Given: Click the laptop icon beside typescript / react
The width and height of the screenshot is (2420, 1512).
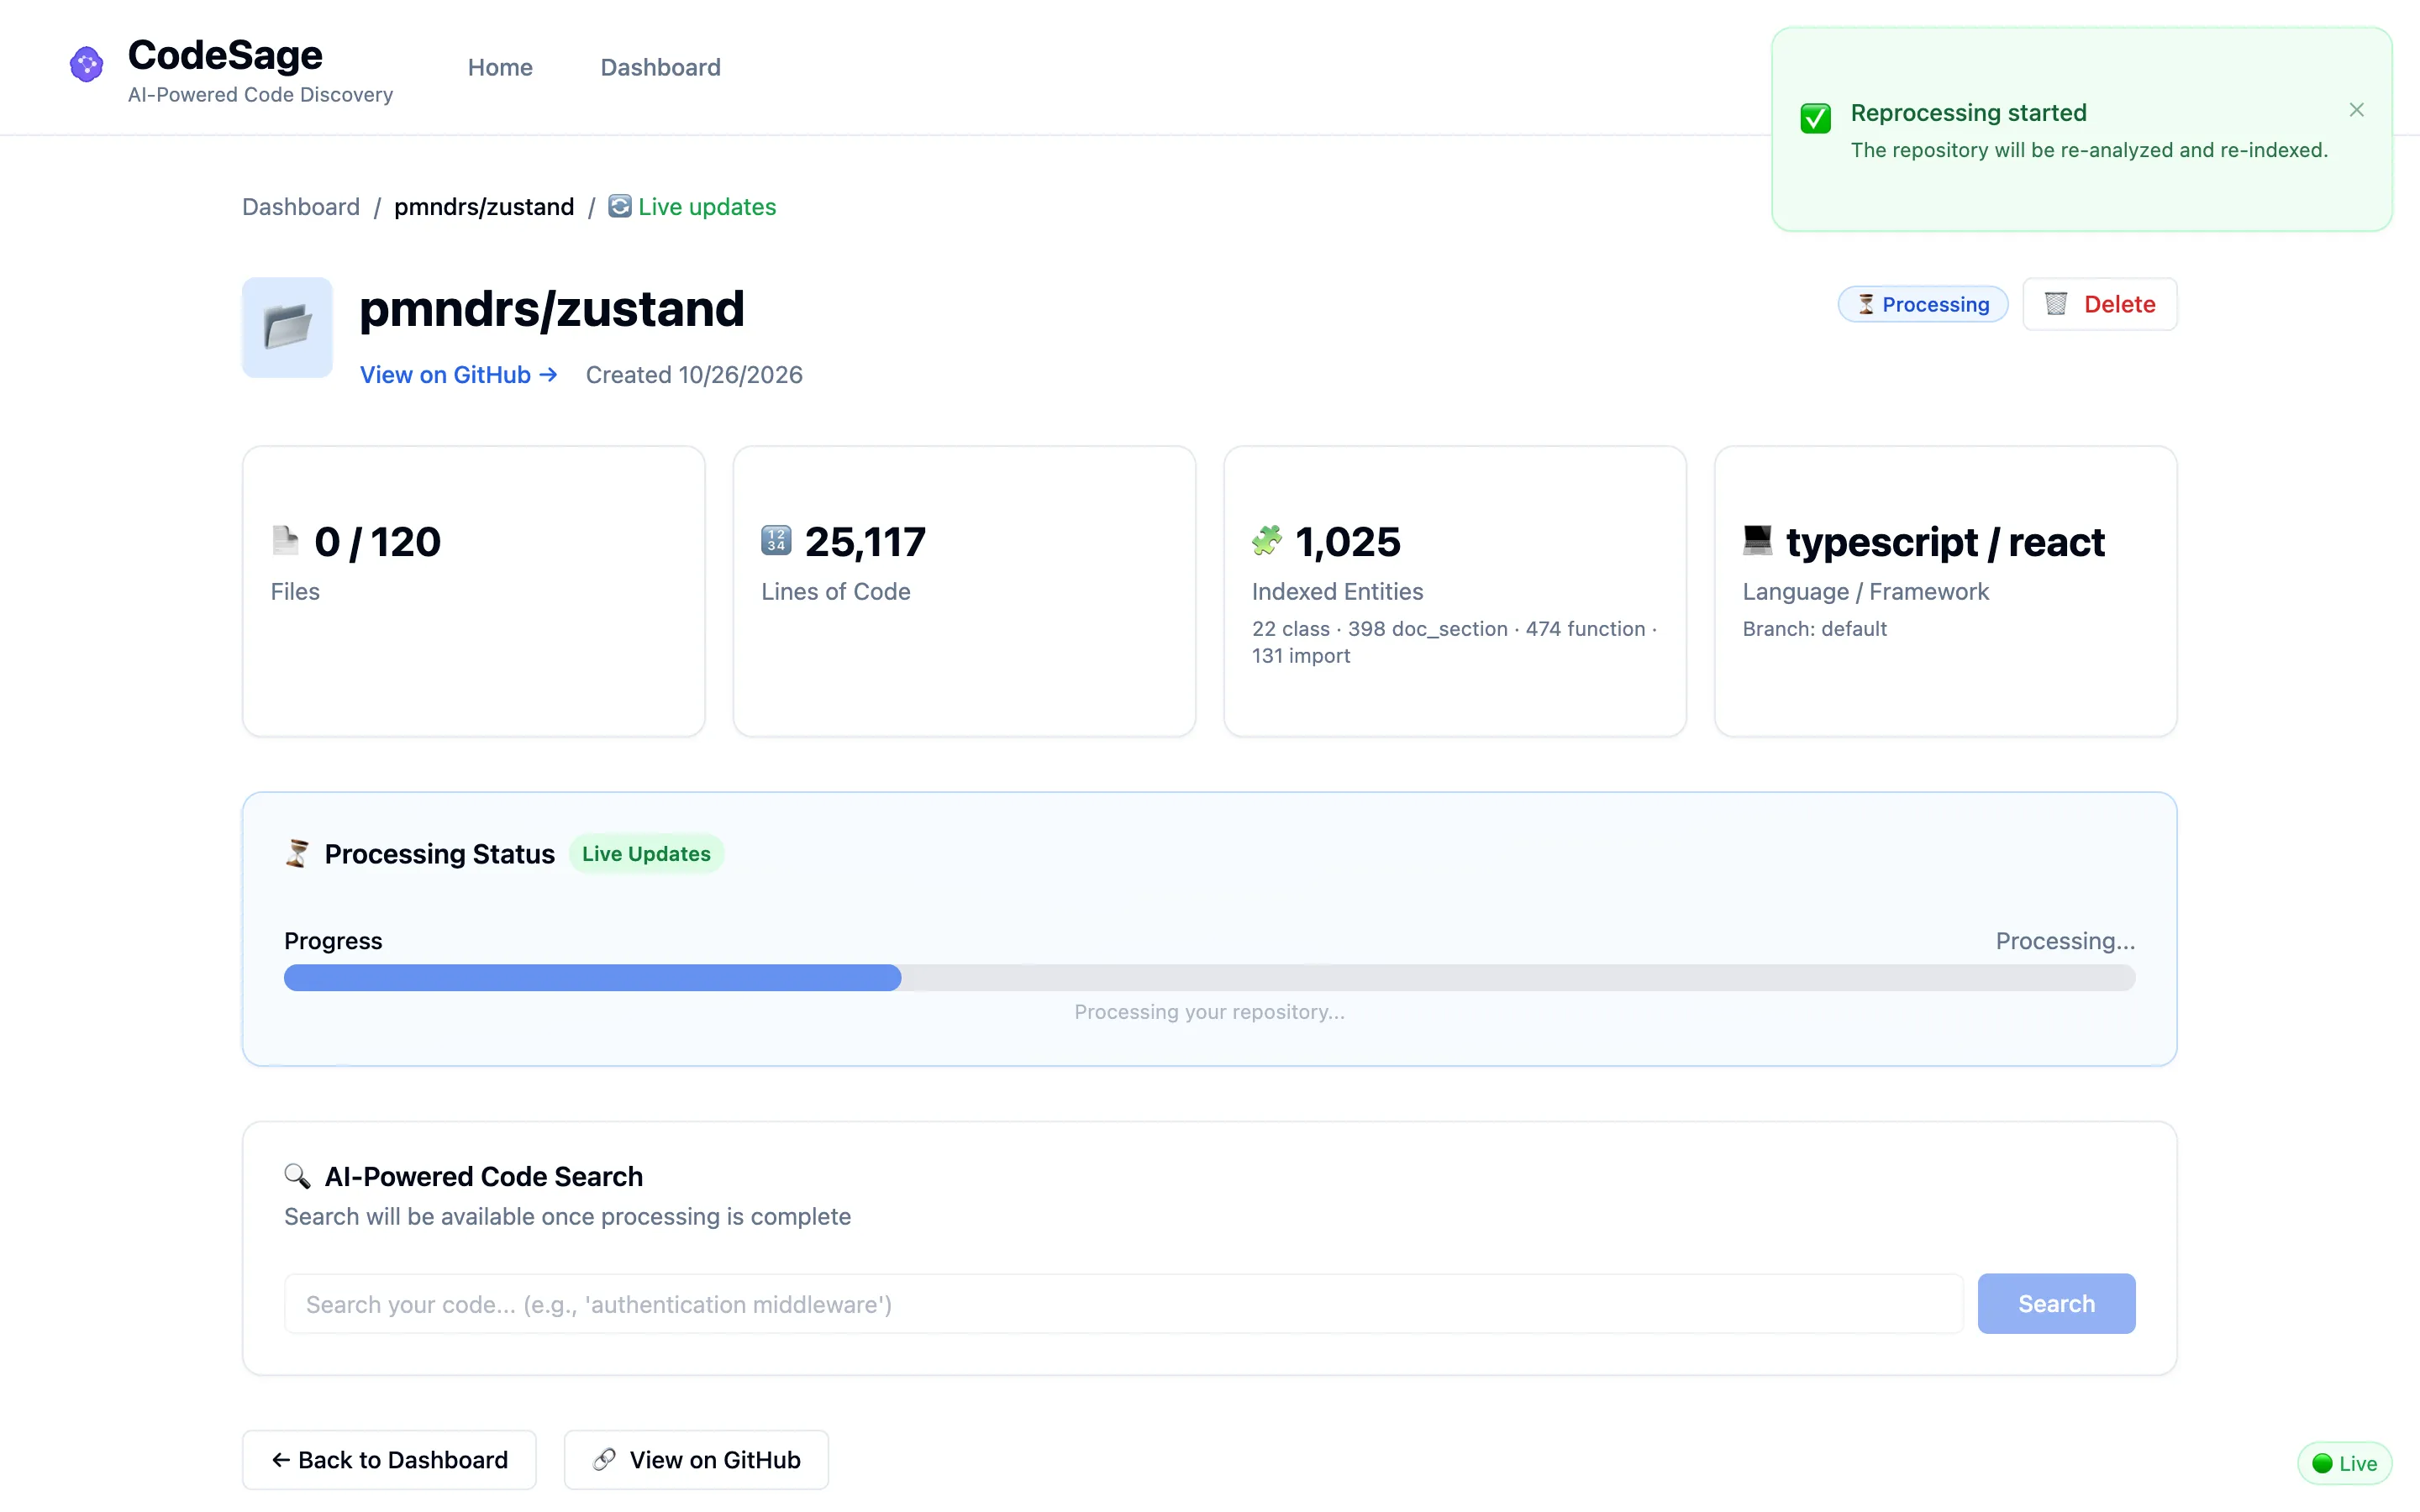Looking at the screenshot, I should coord(1757,540).
